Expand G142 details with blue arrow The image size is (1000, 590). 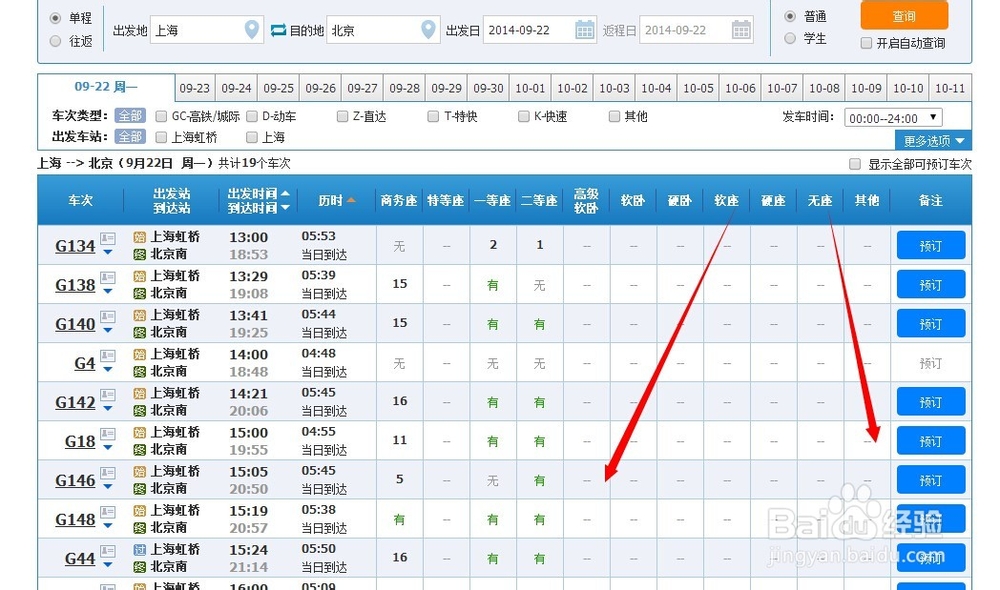tap(108, 408)
